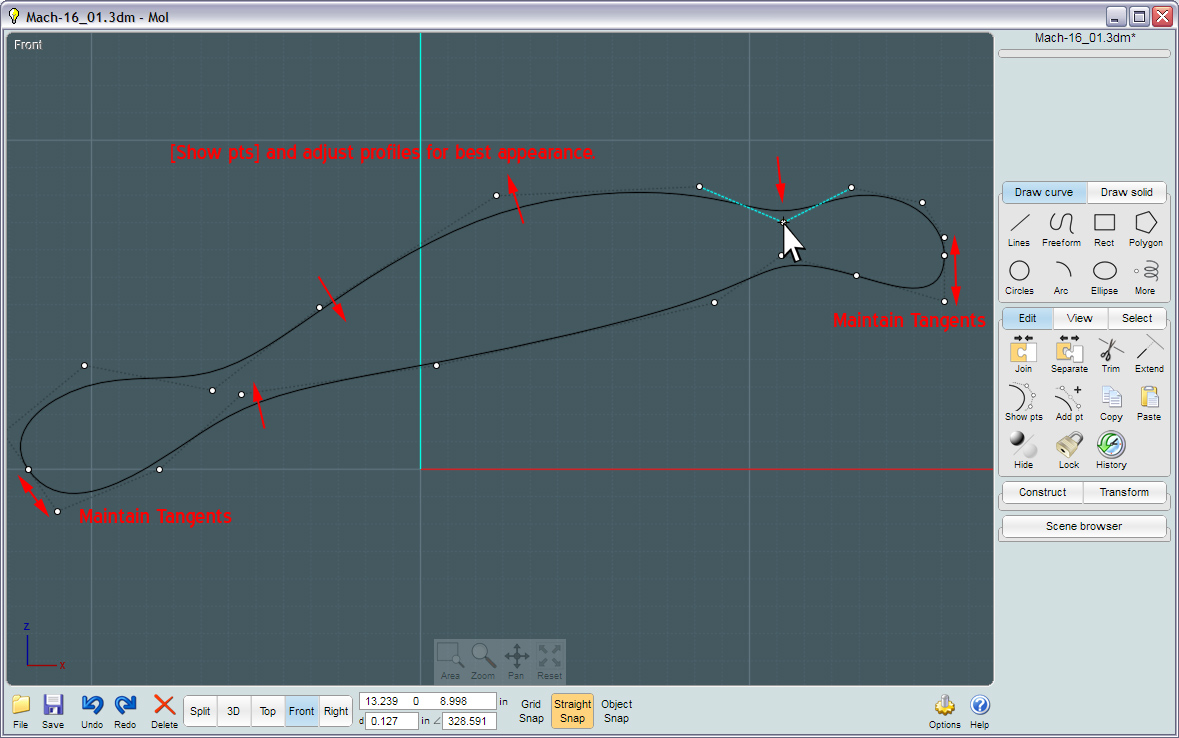
Task: Expand the Construct palette
Action: tap(1042, 492)
